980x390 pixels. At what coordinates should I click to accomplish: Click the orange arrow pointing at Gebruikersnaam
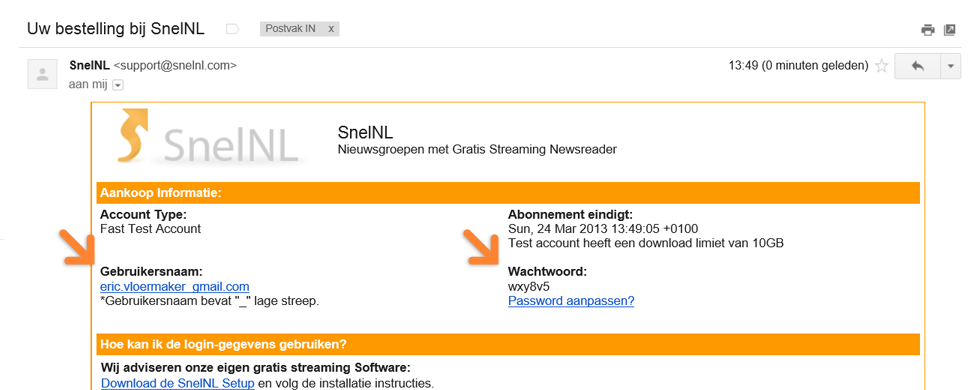coord(79,248)
